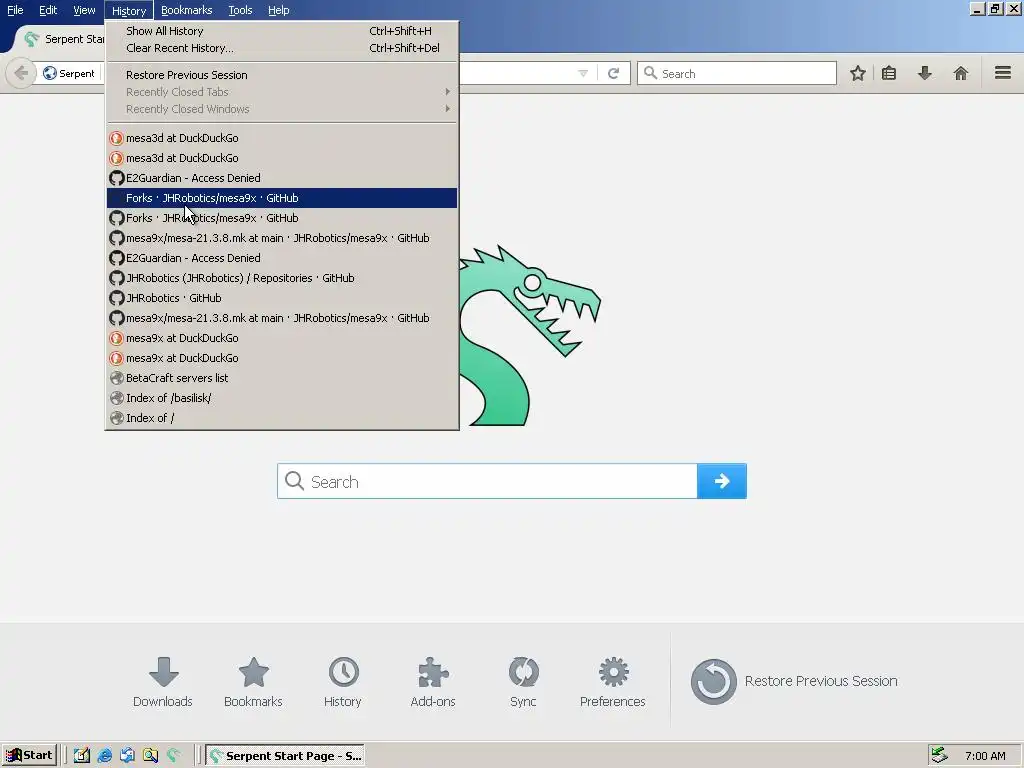
Task: Click the Reload page icon
Action: pyautogui.click(x=613, y=73)
